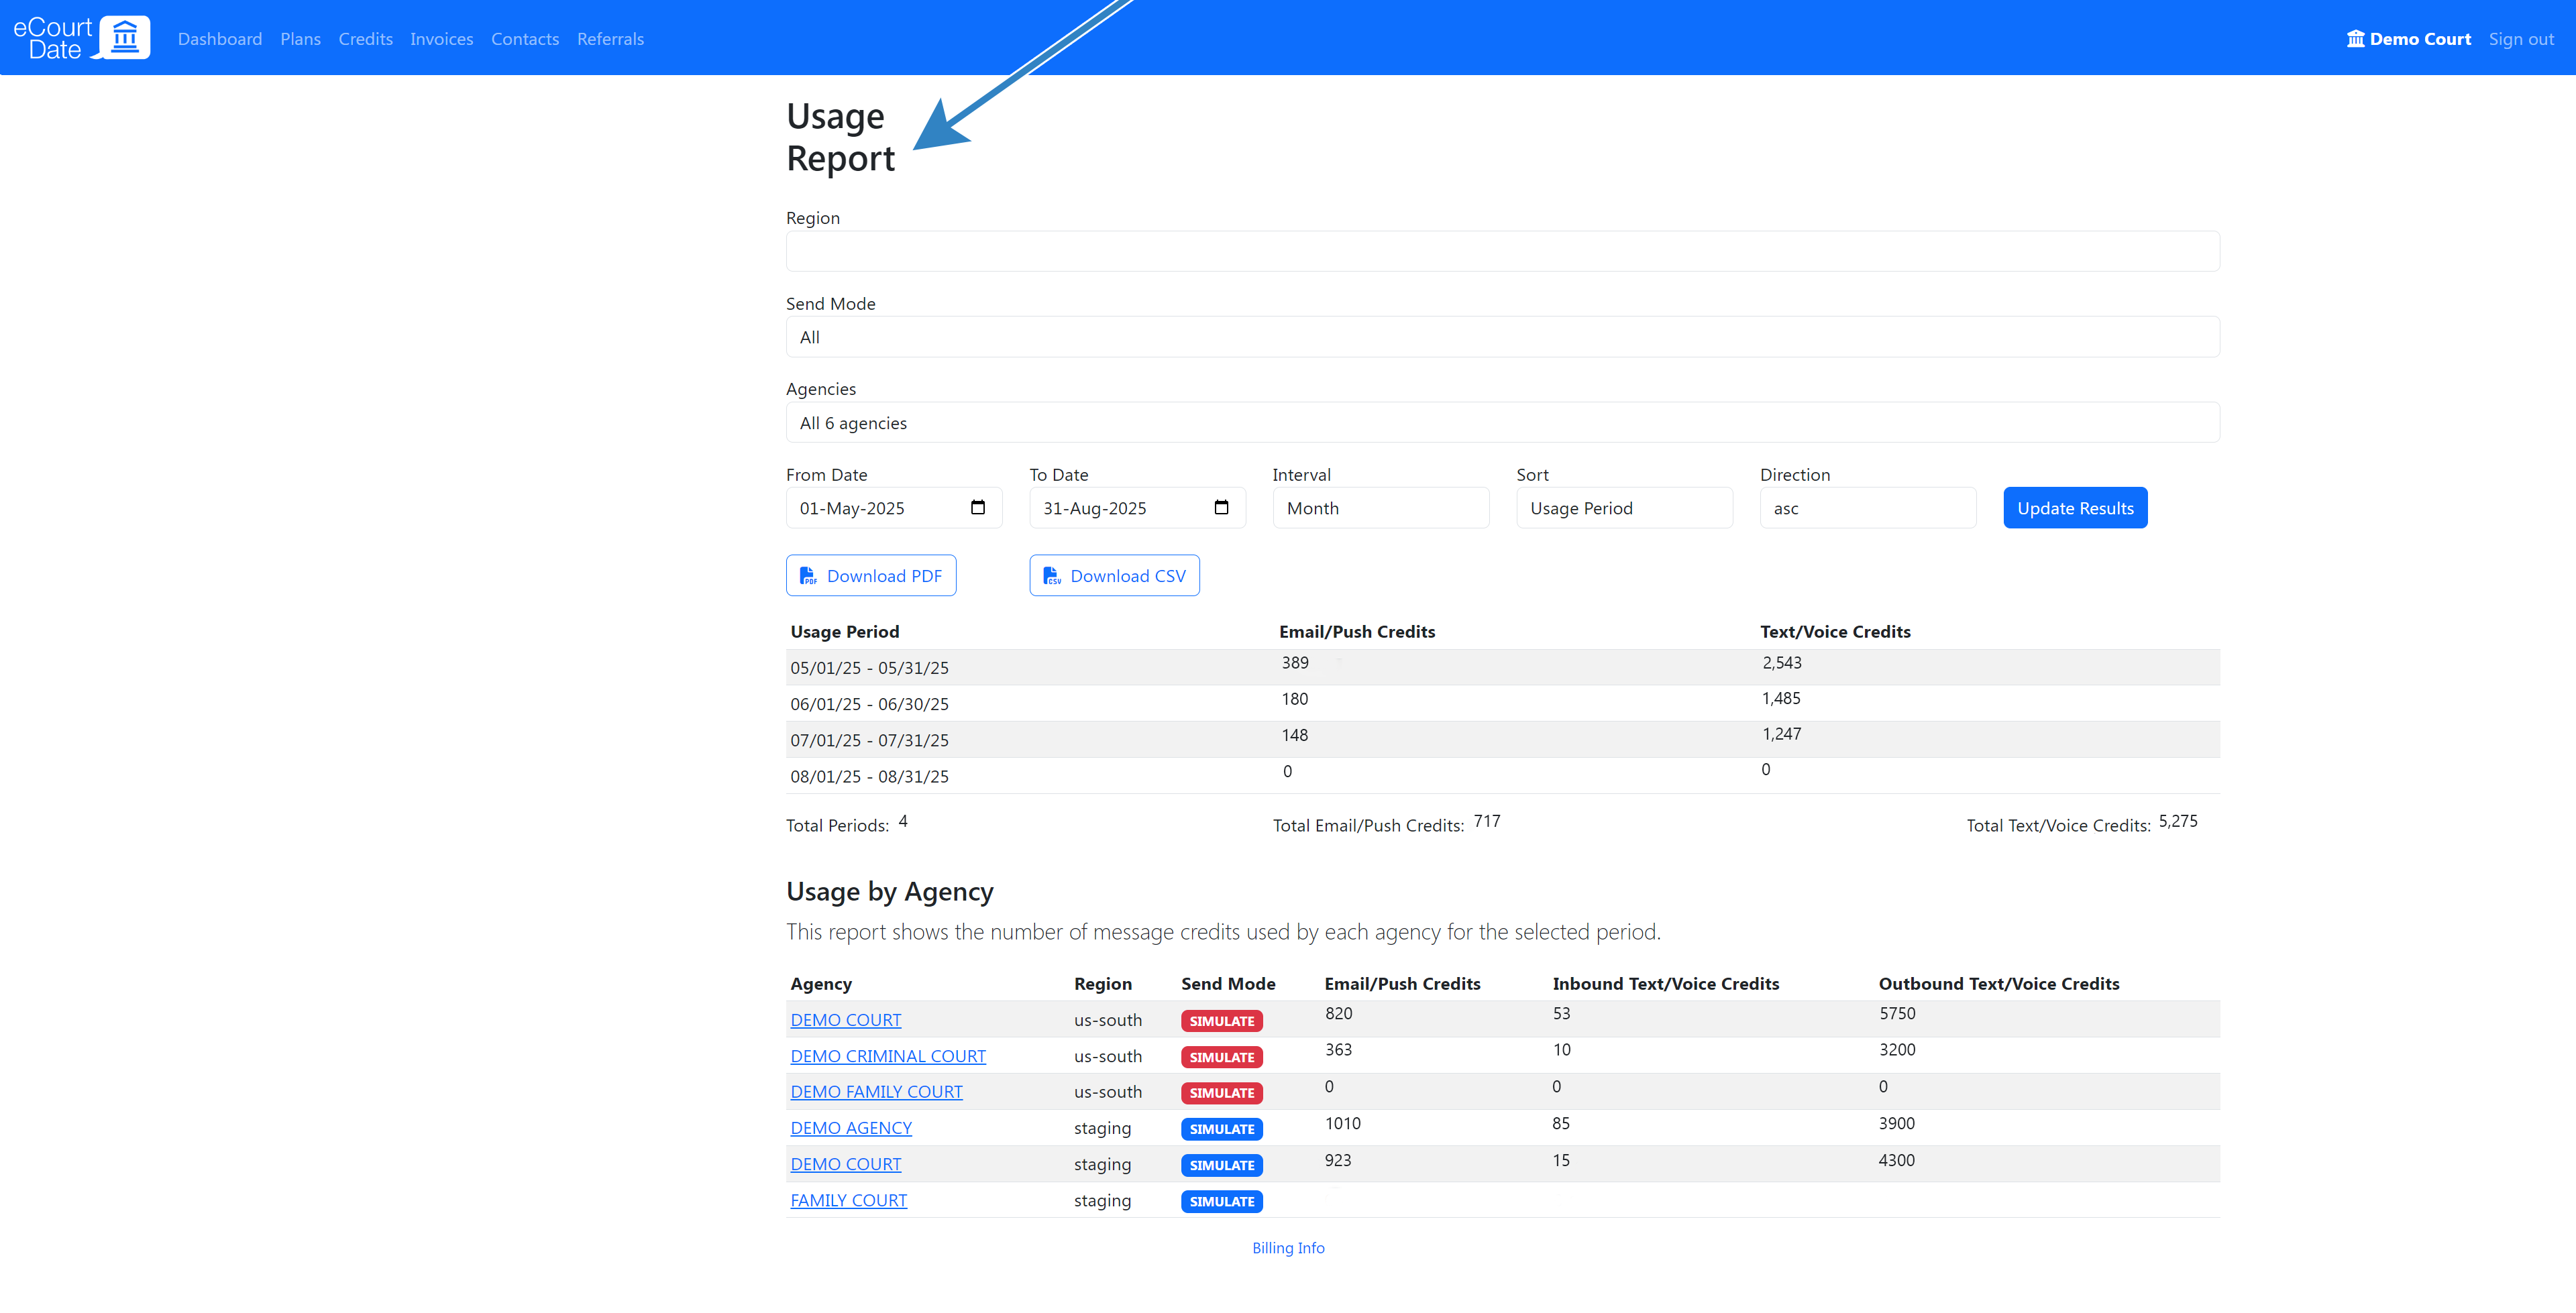
Task: Open the Send Mode dropdown
Action: (x=1502, y=337)
